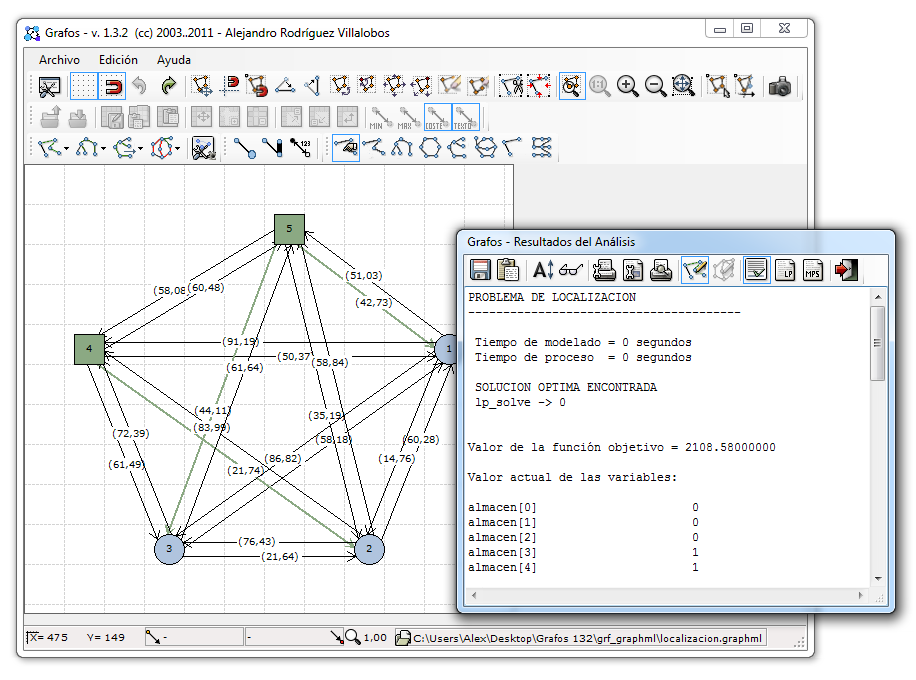Open the LP model file view
916x680 pixels.
(785, 269)
